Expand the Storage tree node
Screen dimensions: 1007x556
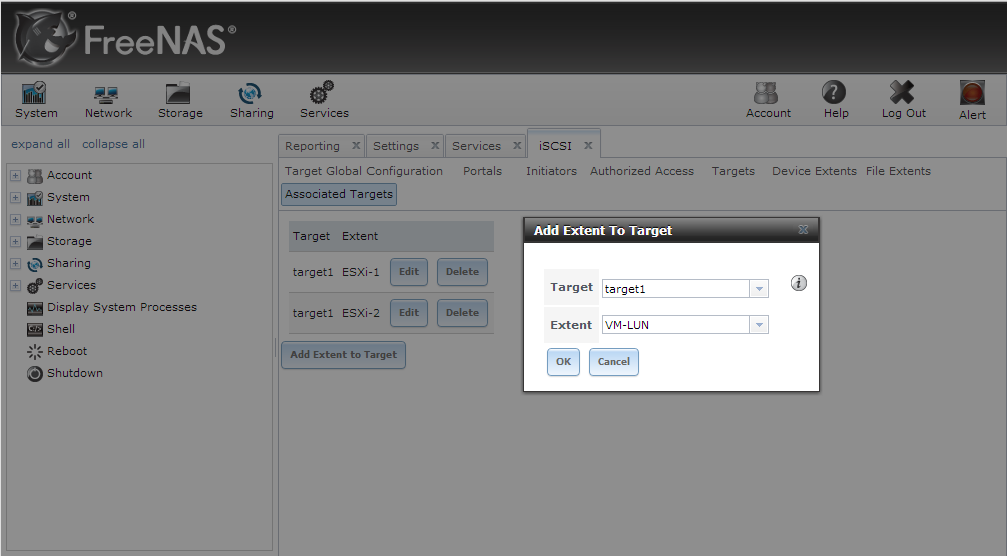[x=15, y=241]
